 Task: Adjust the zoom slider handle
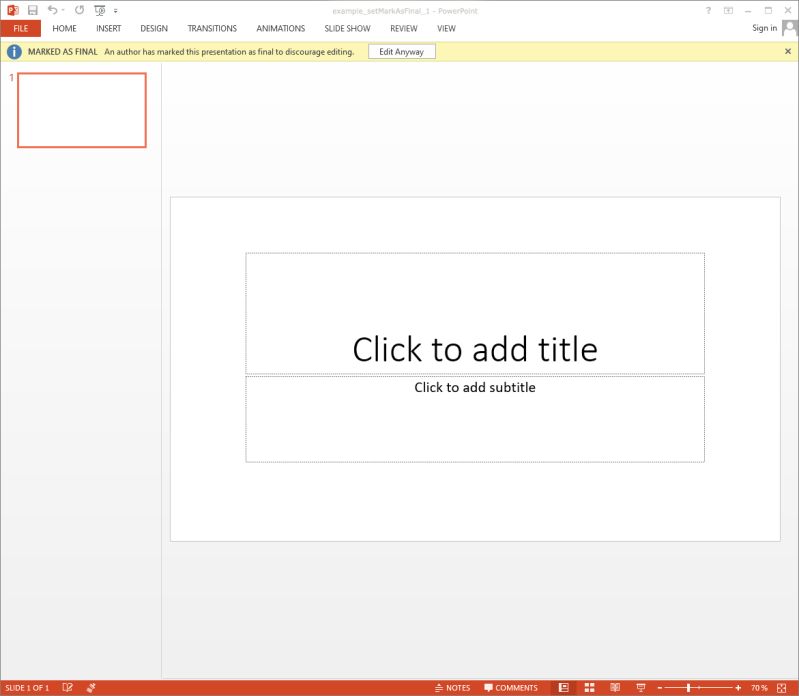click(x=688, y=688)
